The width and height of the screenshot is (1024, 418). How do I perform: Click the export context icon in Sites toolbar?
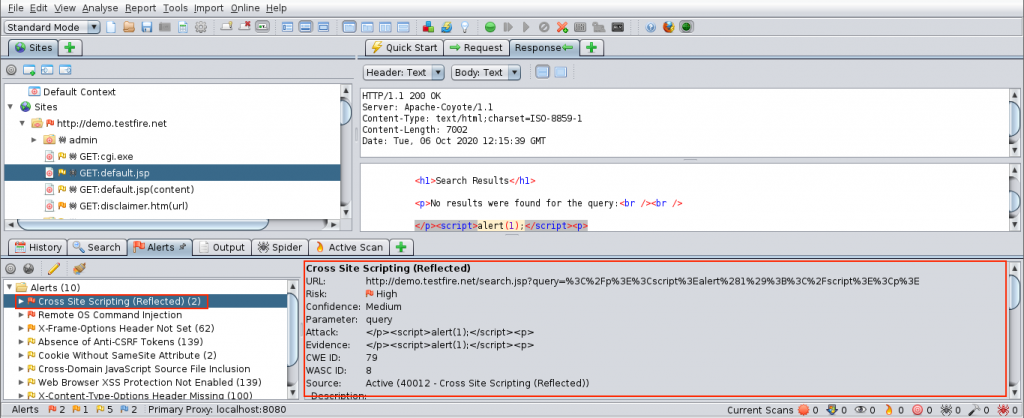coord(65,70)
